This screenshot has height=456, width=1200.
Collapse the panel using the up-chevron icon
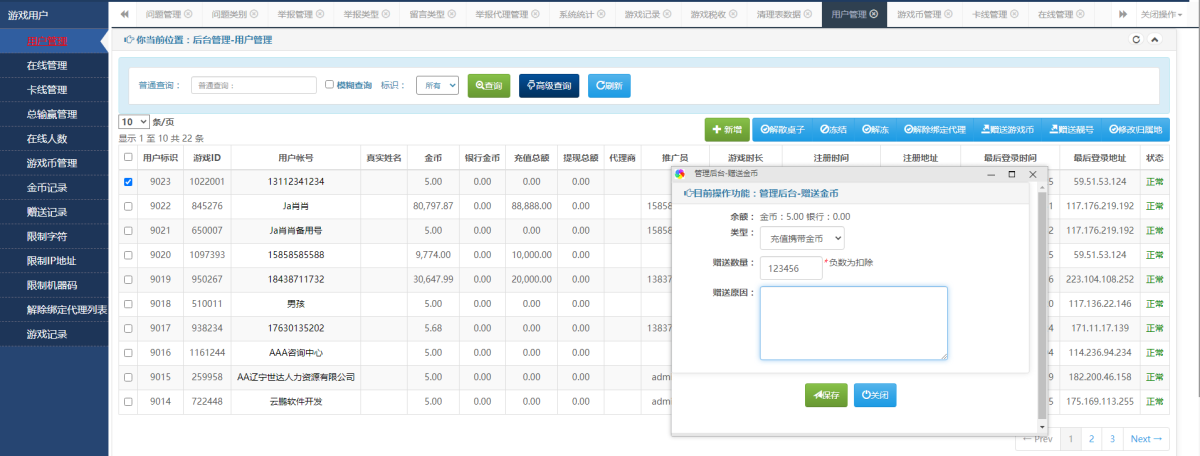(1155, 40)
